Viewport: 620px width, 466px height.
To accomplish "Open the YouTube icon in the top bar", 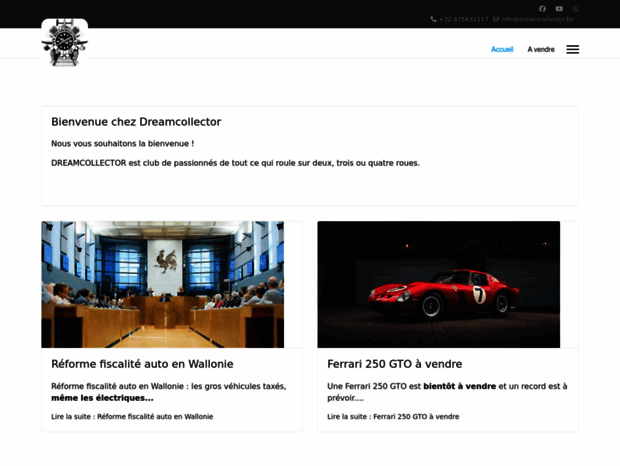I will click(559, 9).
